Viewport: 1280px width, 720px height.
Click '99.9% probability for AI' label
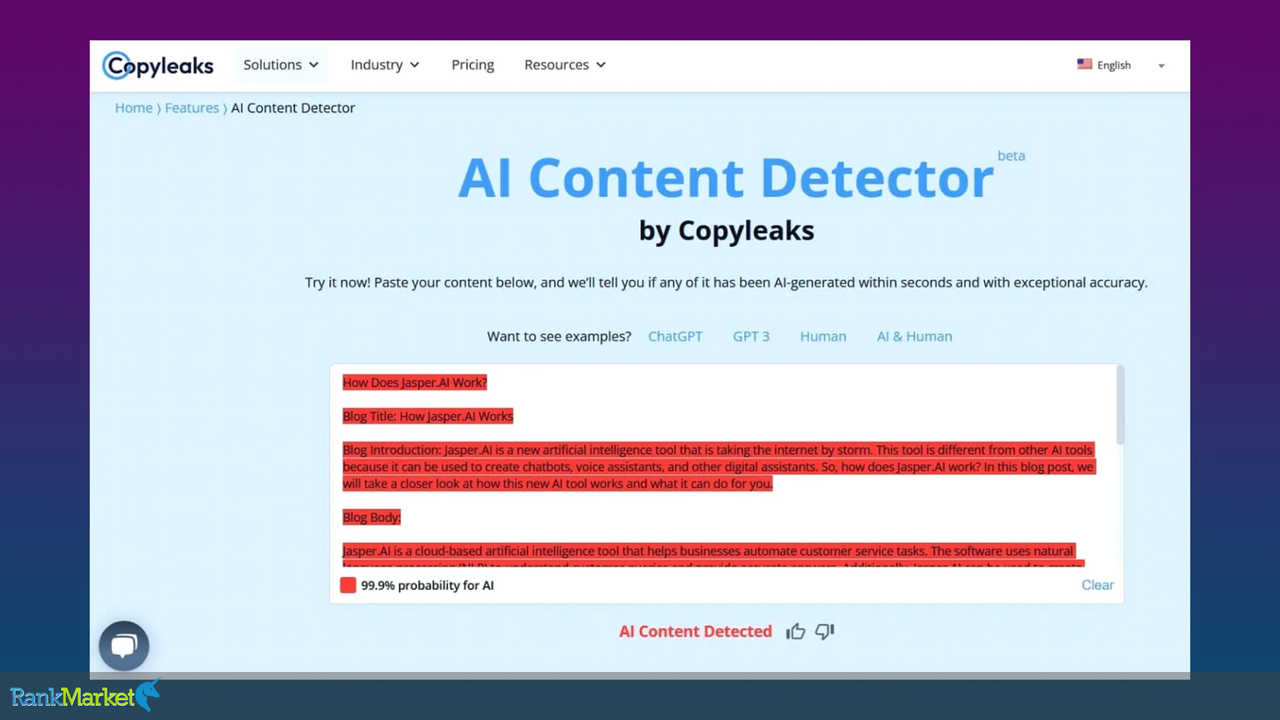click(427, 585)
